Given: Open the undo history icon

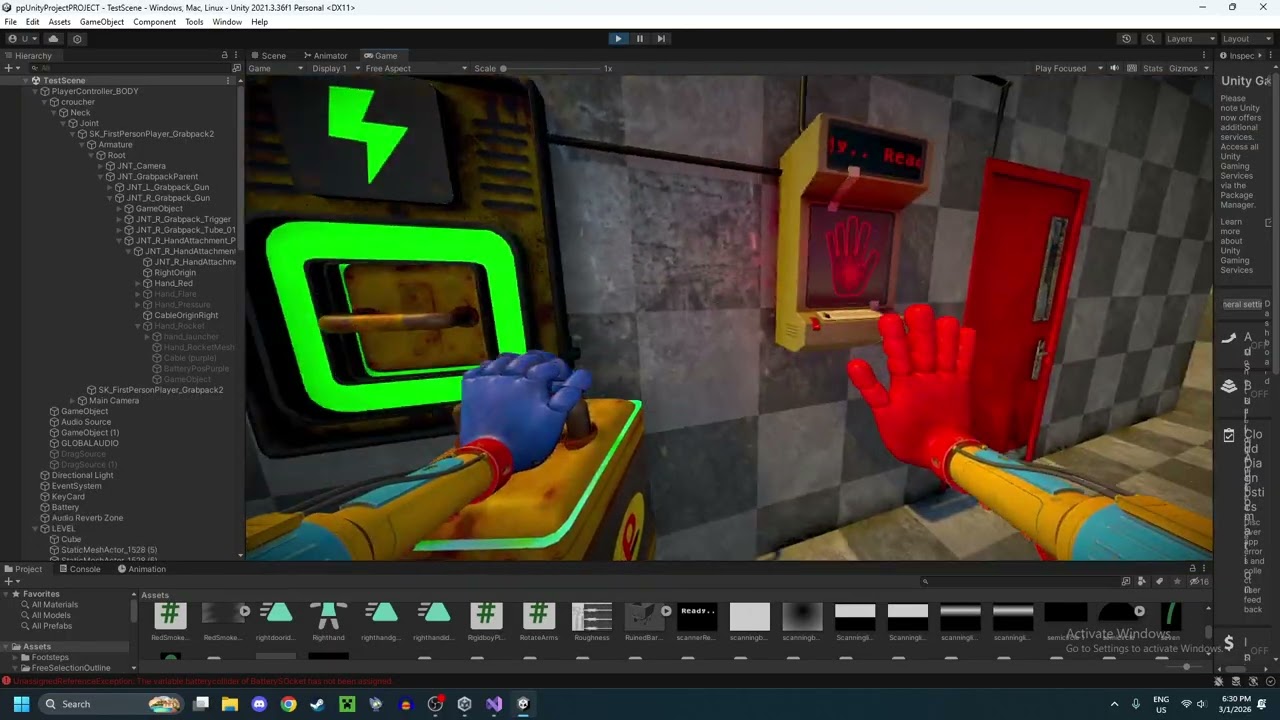Looking at the screenshot, I should click(1126, 39).
